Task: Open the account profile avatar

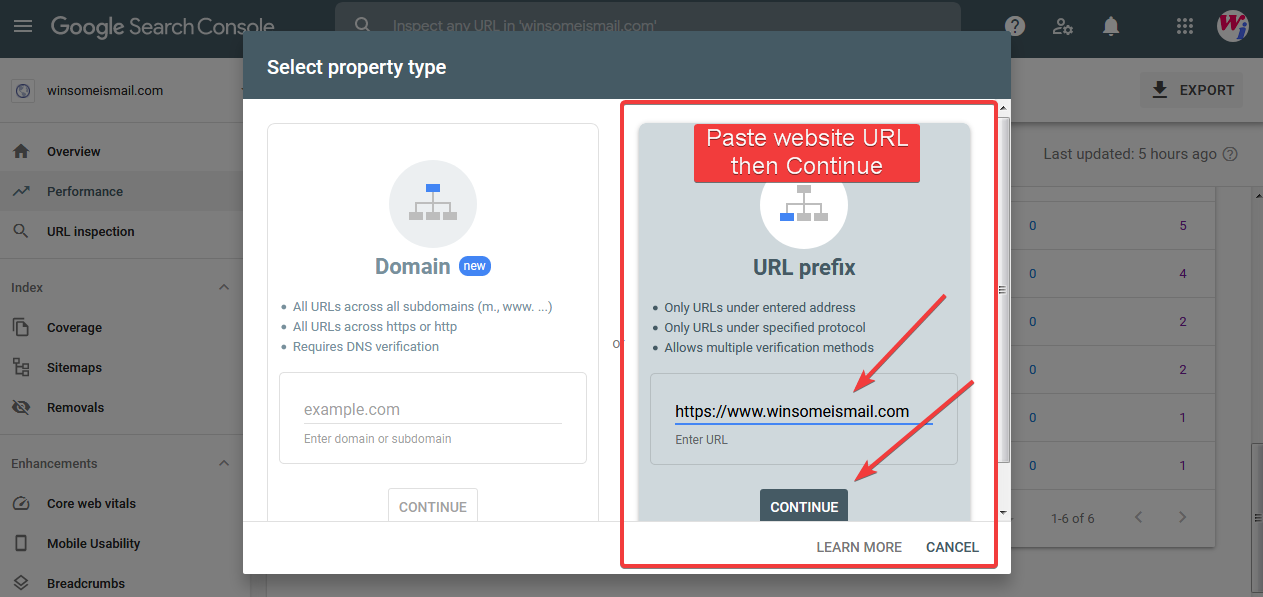Action: [1232, 27]
